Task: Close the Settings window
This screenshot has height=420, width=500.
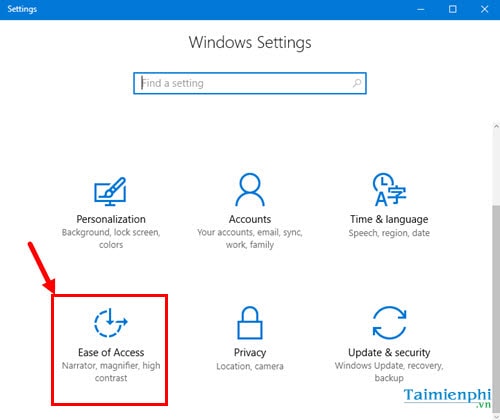Action: [484, 9]
